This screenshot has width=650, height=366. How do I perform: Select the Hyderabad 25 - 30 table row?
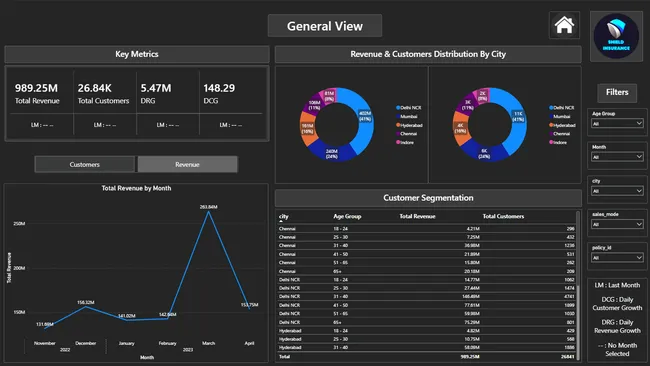click(x=427, y=339)
